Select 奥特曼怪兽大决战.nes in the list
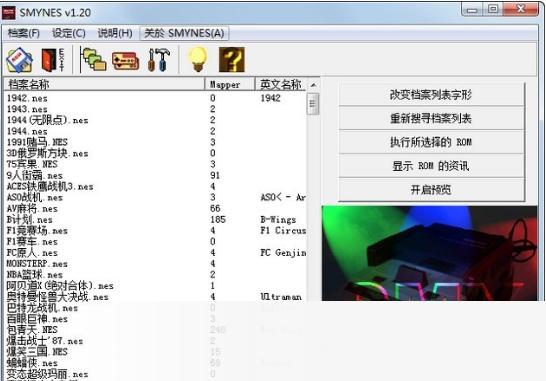Image resolution: width=546 pixels, height=381 pixels. (57, 297)
